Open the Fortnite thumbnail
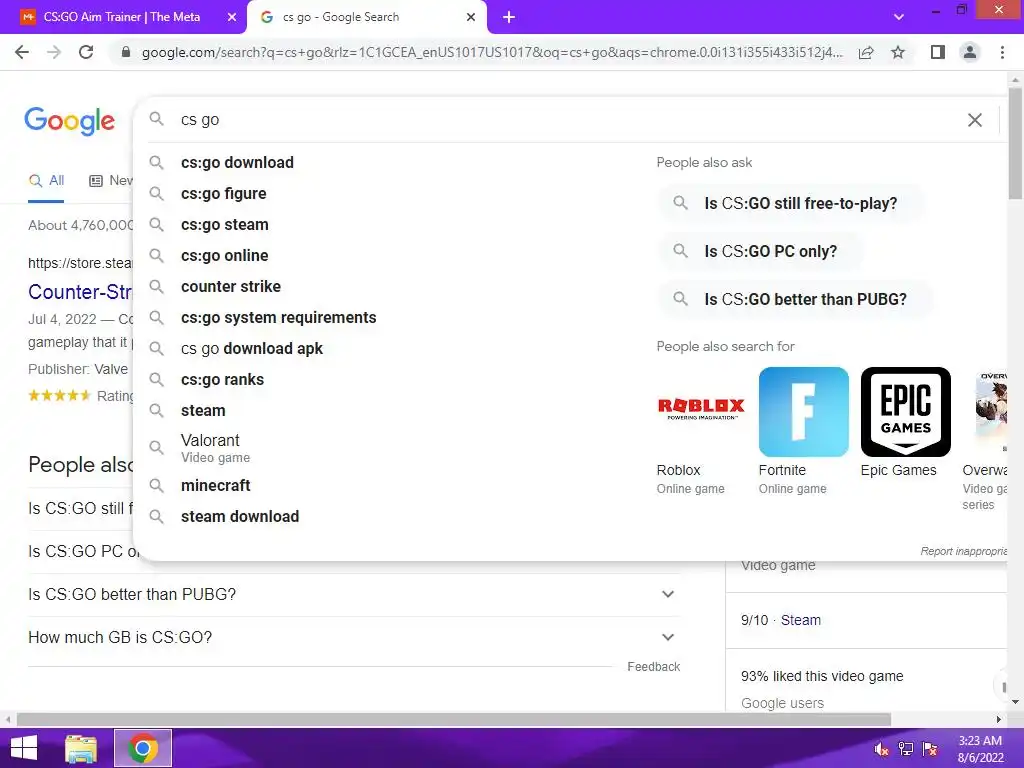Image resolution: width=1024 pixels, height=768 pixels. 804,412
